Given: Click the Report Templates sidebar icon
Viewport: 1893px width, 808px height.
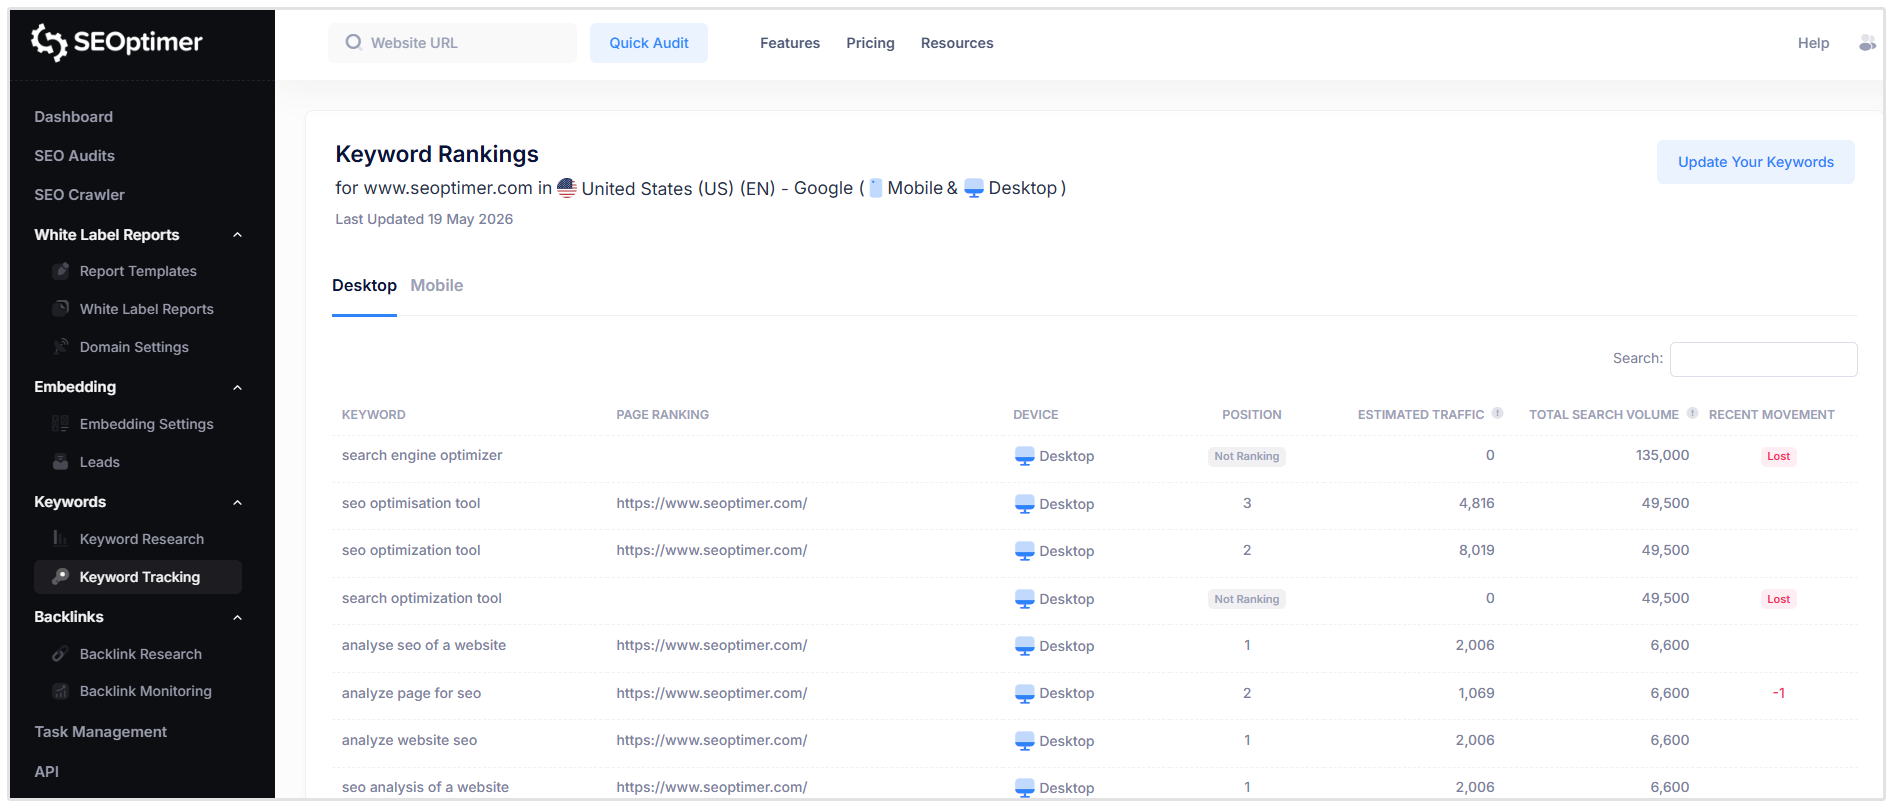Looking at the screenshot, I should 61,271.
